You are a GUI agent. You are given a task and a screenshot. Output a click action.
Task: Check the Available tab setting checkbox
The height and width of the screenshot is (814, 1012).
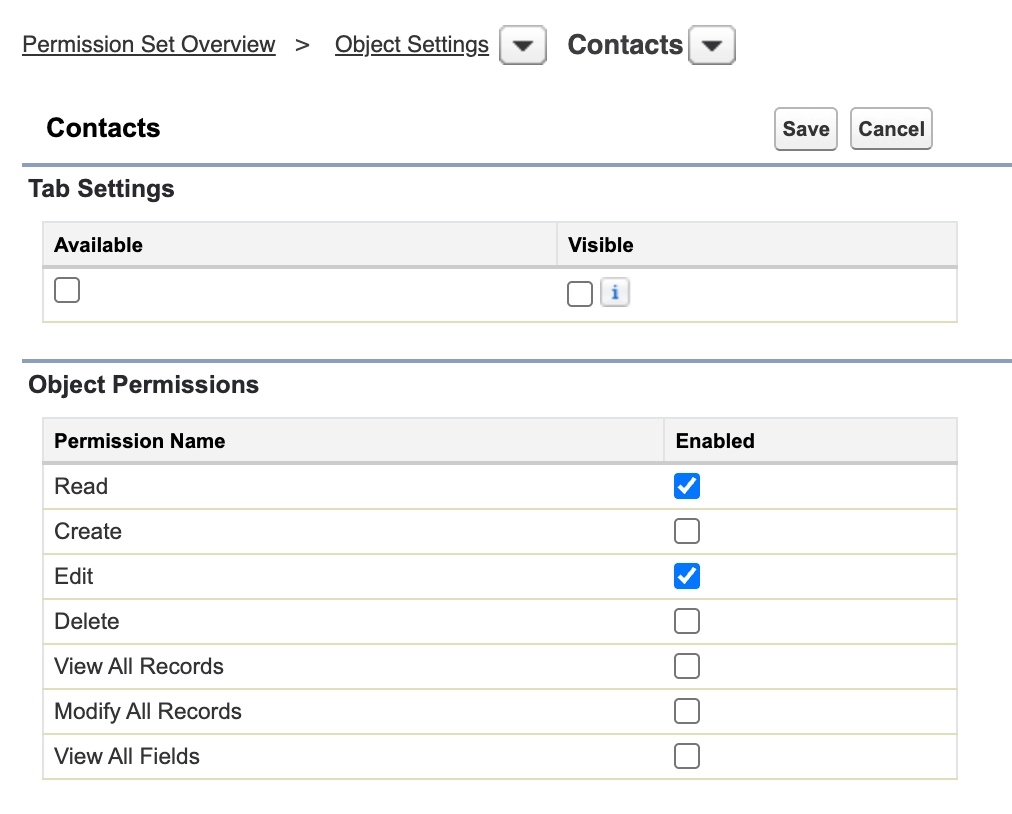click(67, 290)
